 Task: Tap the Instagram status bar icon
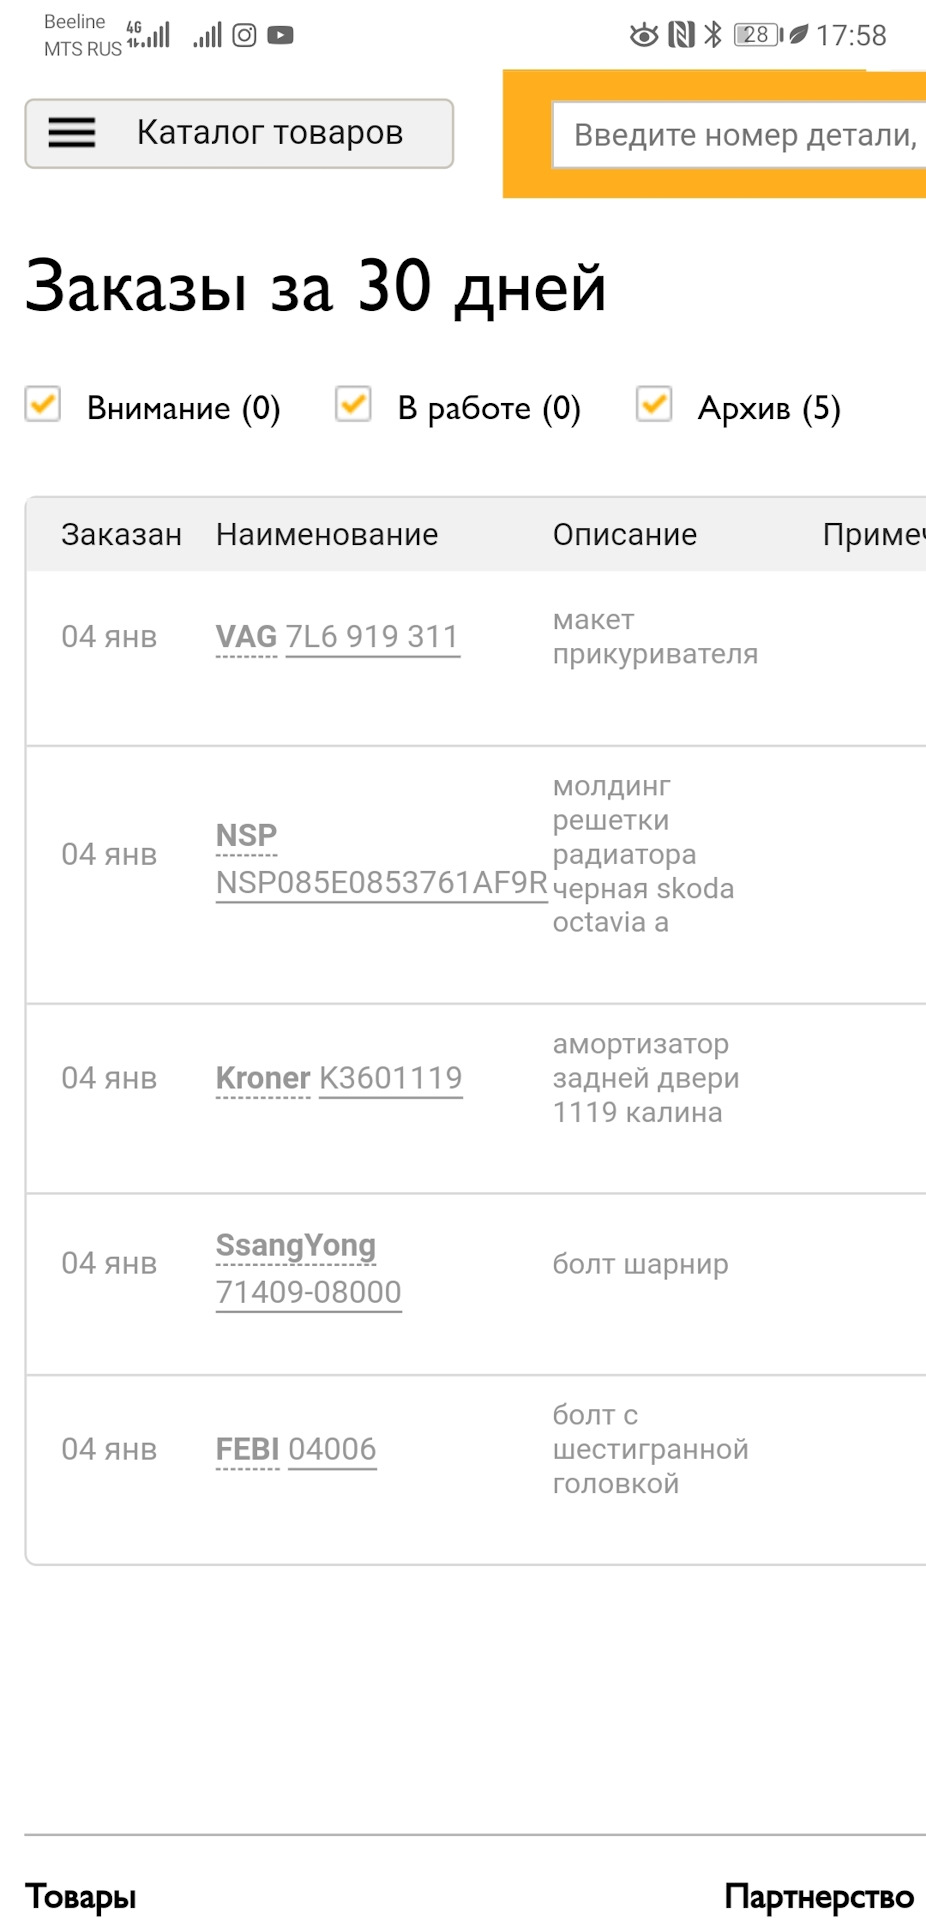point(244,36)
